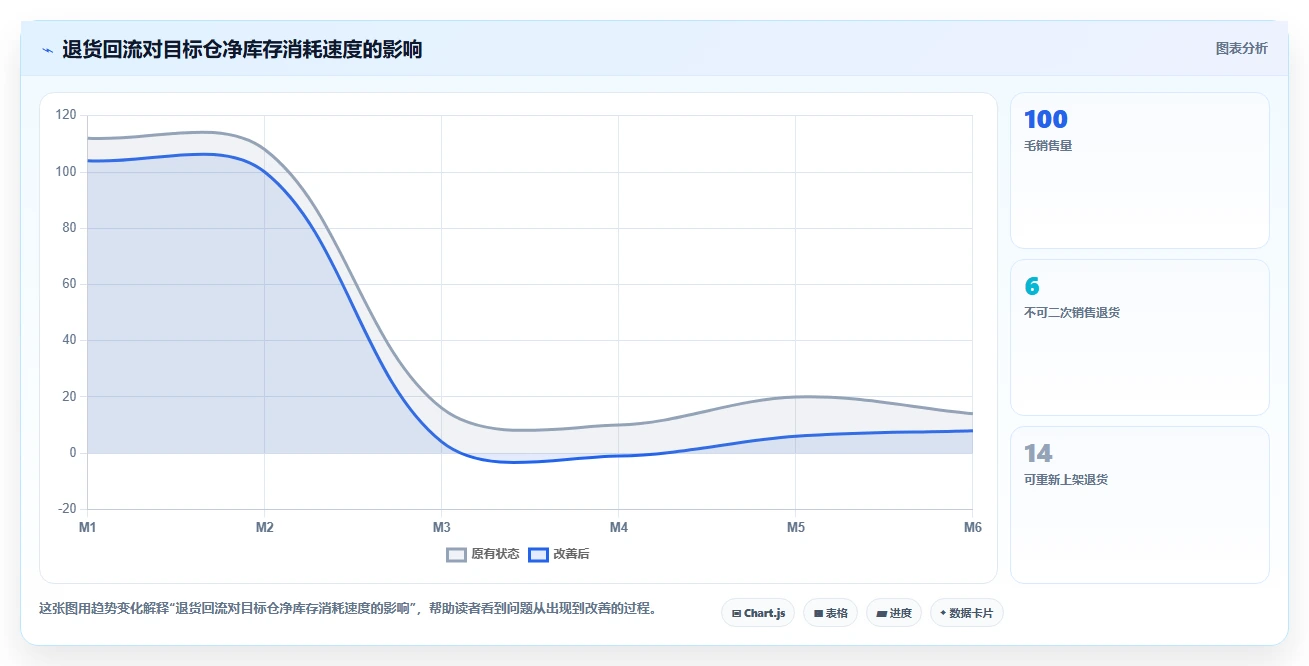Click the 20 y-axis label
The height and width of the screenshot is (666, 1309).
click(x=69, y=397)
